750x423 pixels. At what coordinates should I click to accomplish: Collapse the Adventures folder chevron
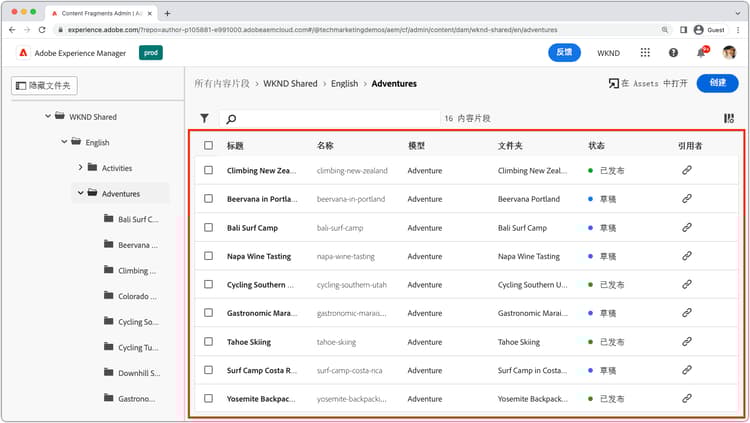pyautogui.click(x=80, y=193)
